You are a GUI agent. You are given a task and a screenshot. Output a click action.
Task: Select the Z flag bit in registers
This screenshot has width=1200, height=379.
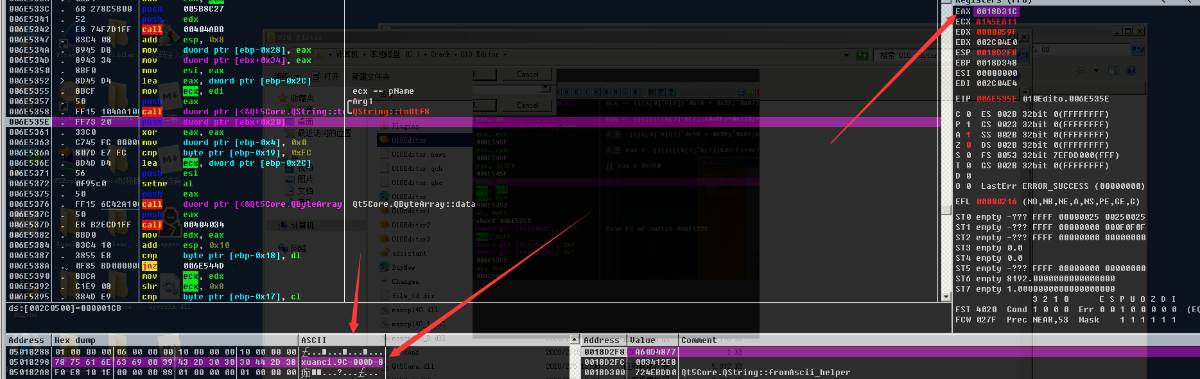[969, 145]
